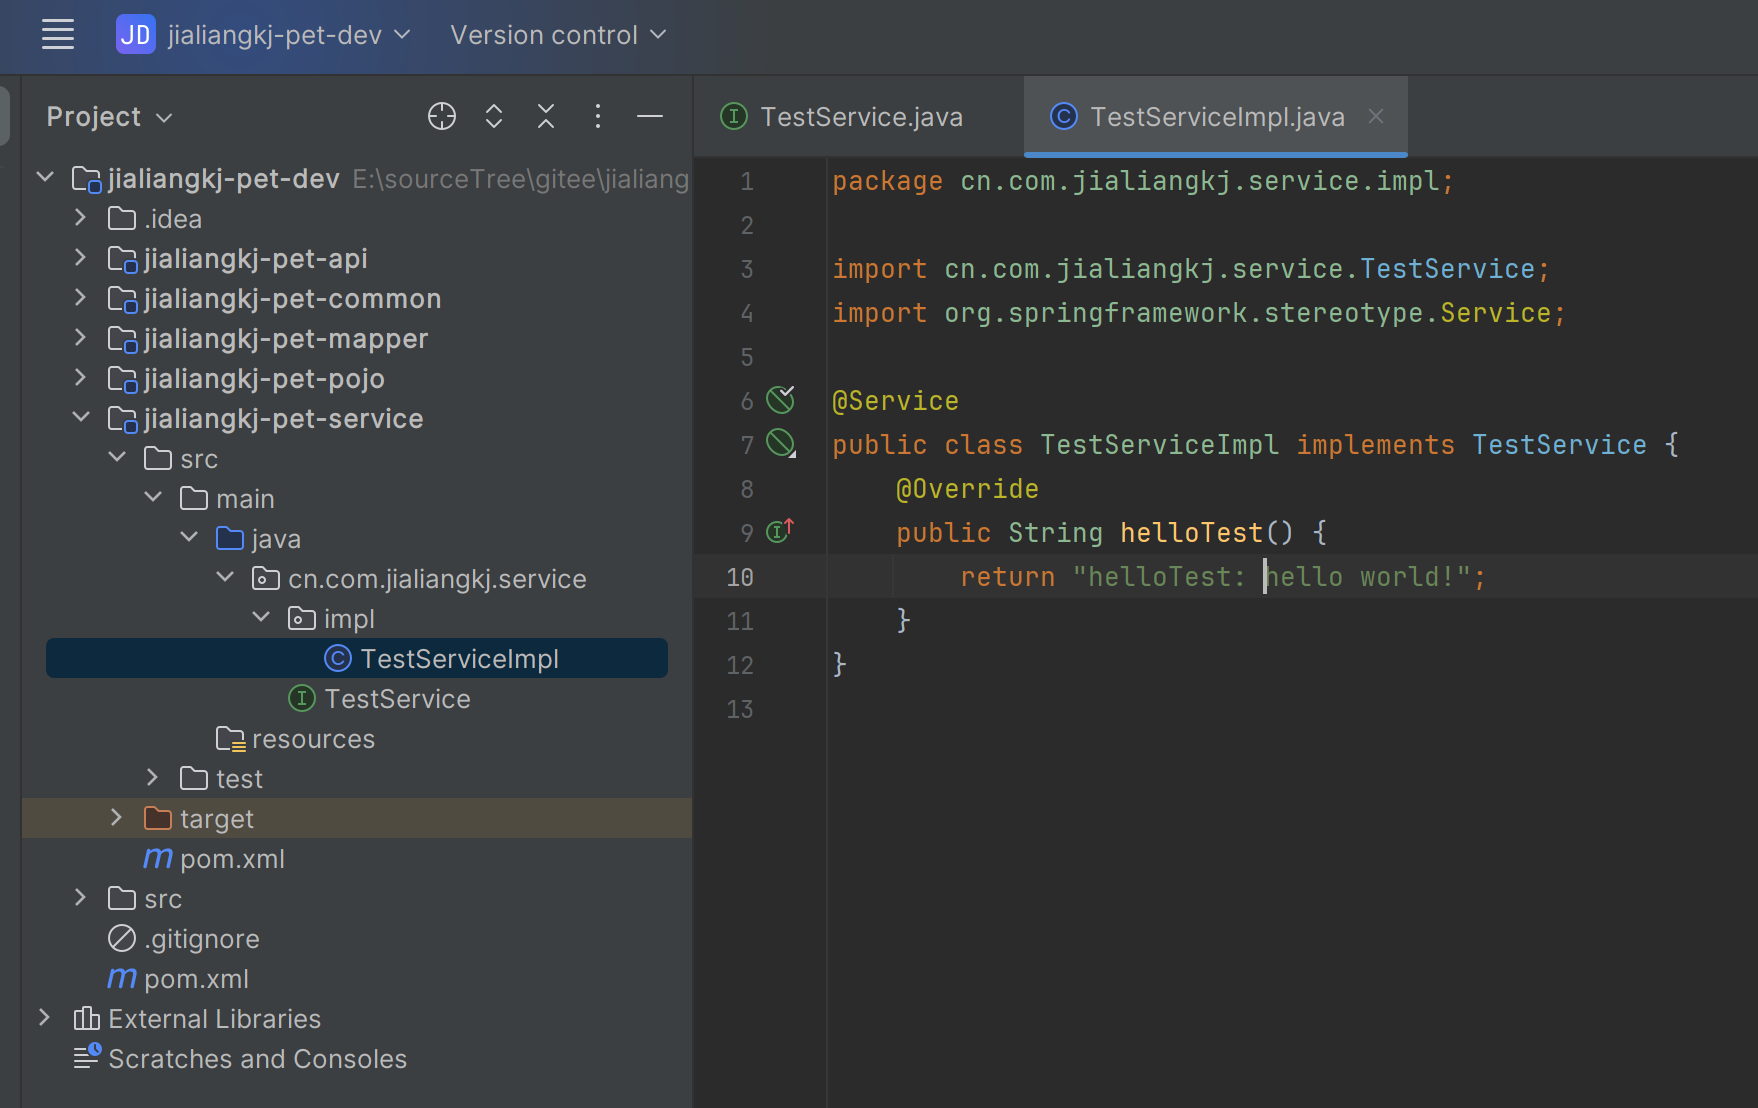Click the target folder orange icon
The height and width of the screenshot is (1108, 1758).
coord(158,818)
